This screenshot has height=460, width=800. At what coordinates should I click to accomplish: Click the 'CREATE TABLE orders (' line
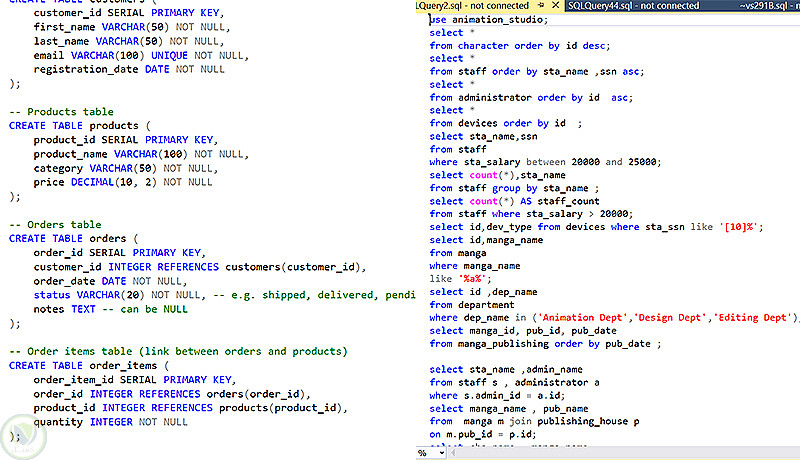coord(73,239)
